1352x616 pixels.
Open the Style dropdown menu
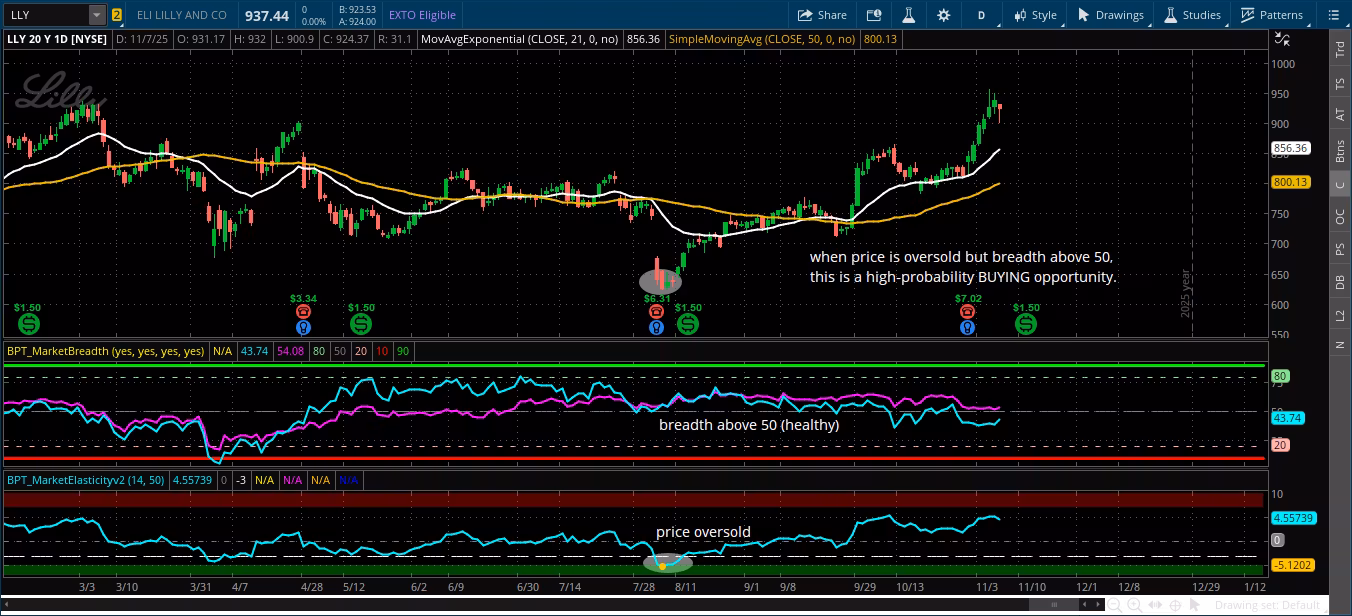1035,15
